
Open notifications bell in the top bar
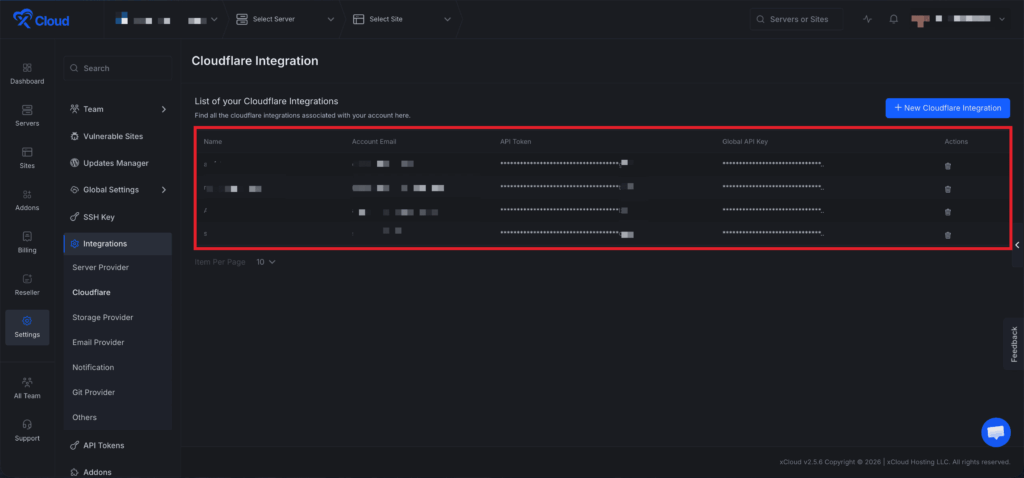click(x=893, y=20)
